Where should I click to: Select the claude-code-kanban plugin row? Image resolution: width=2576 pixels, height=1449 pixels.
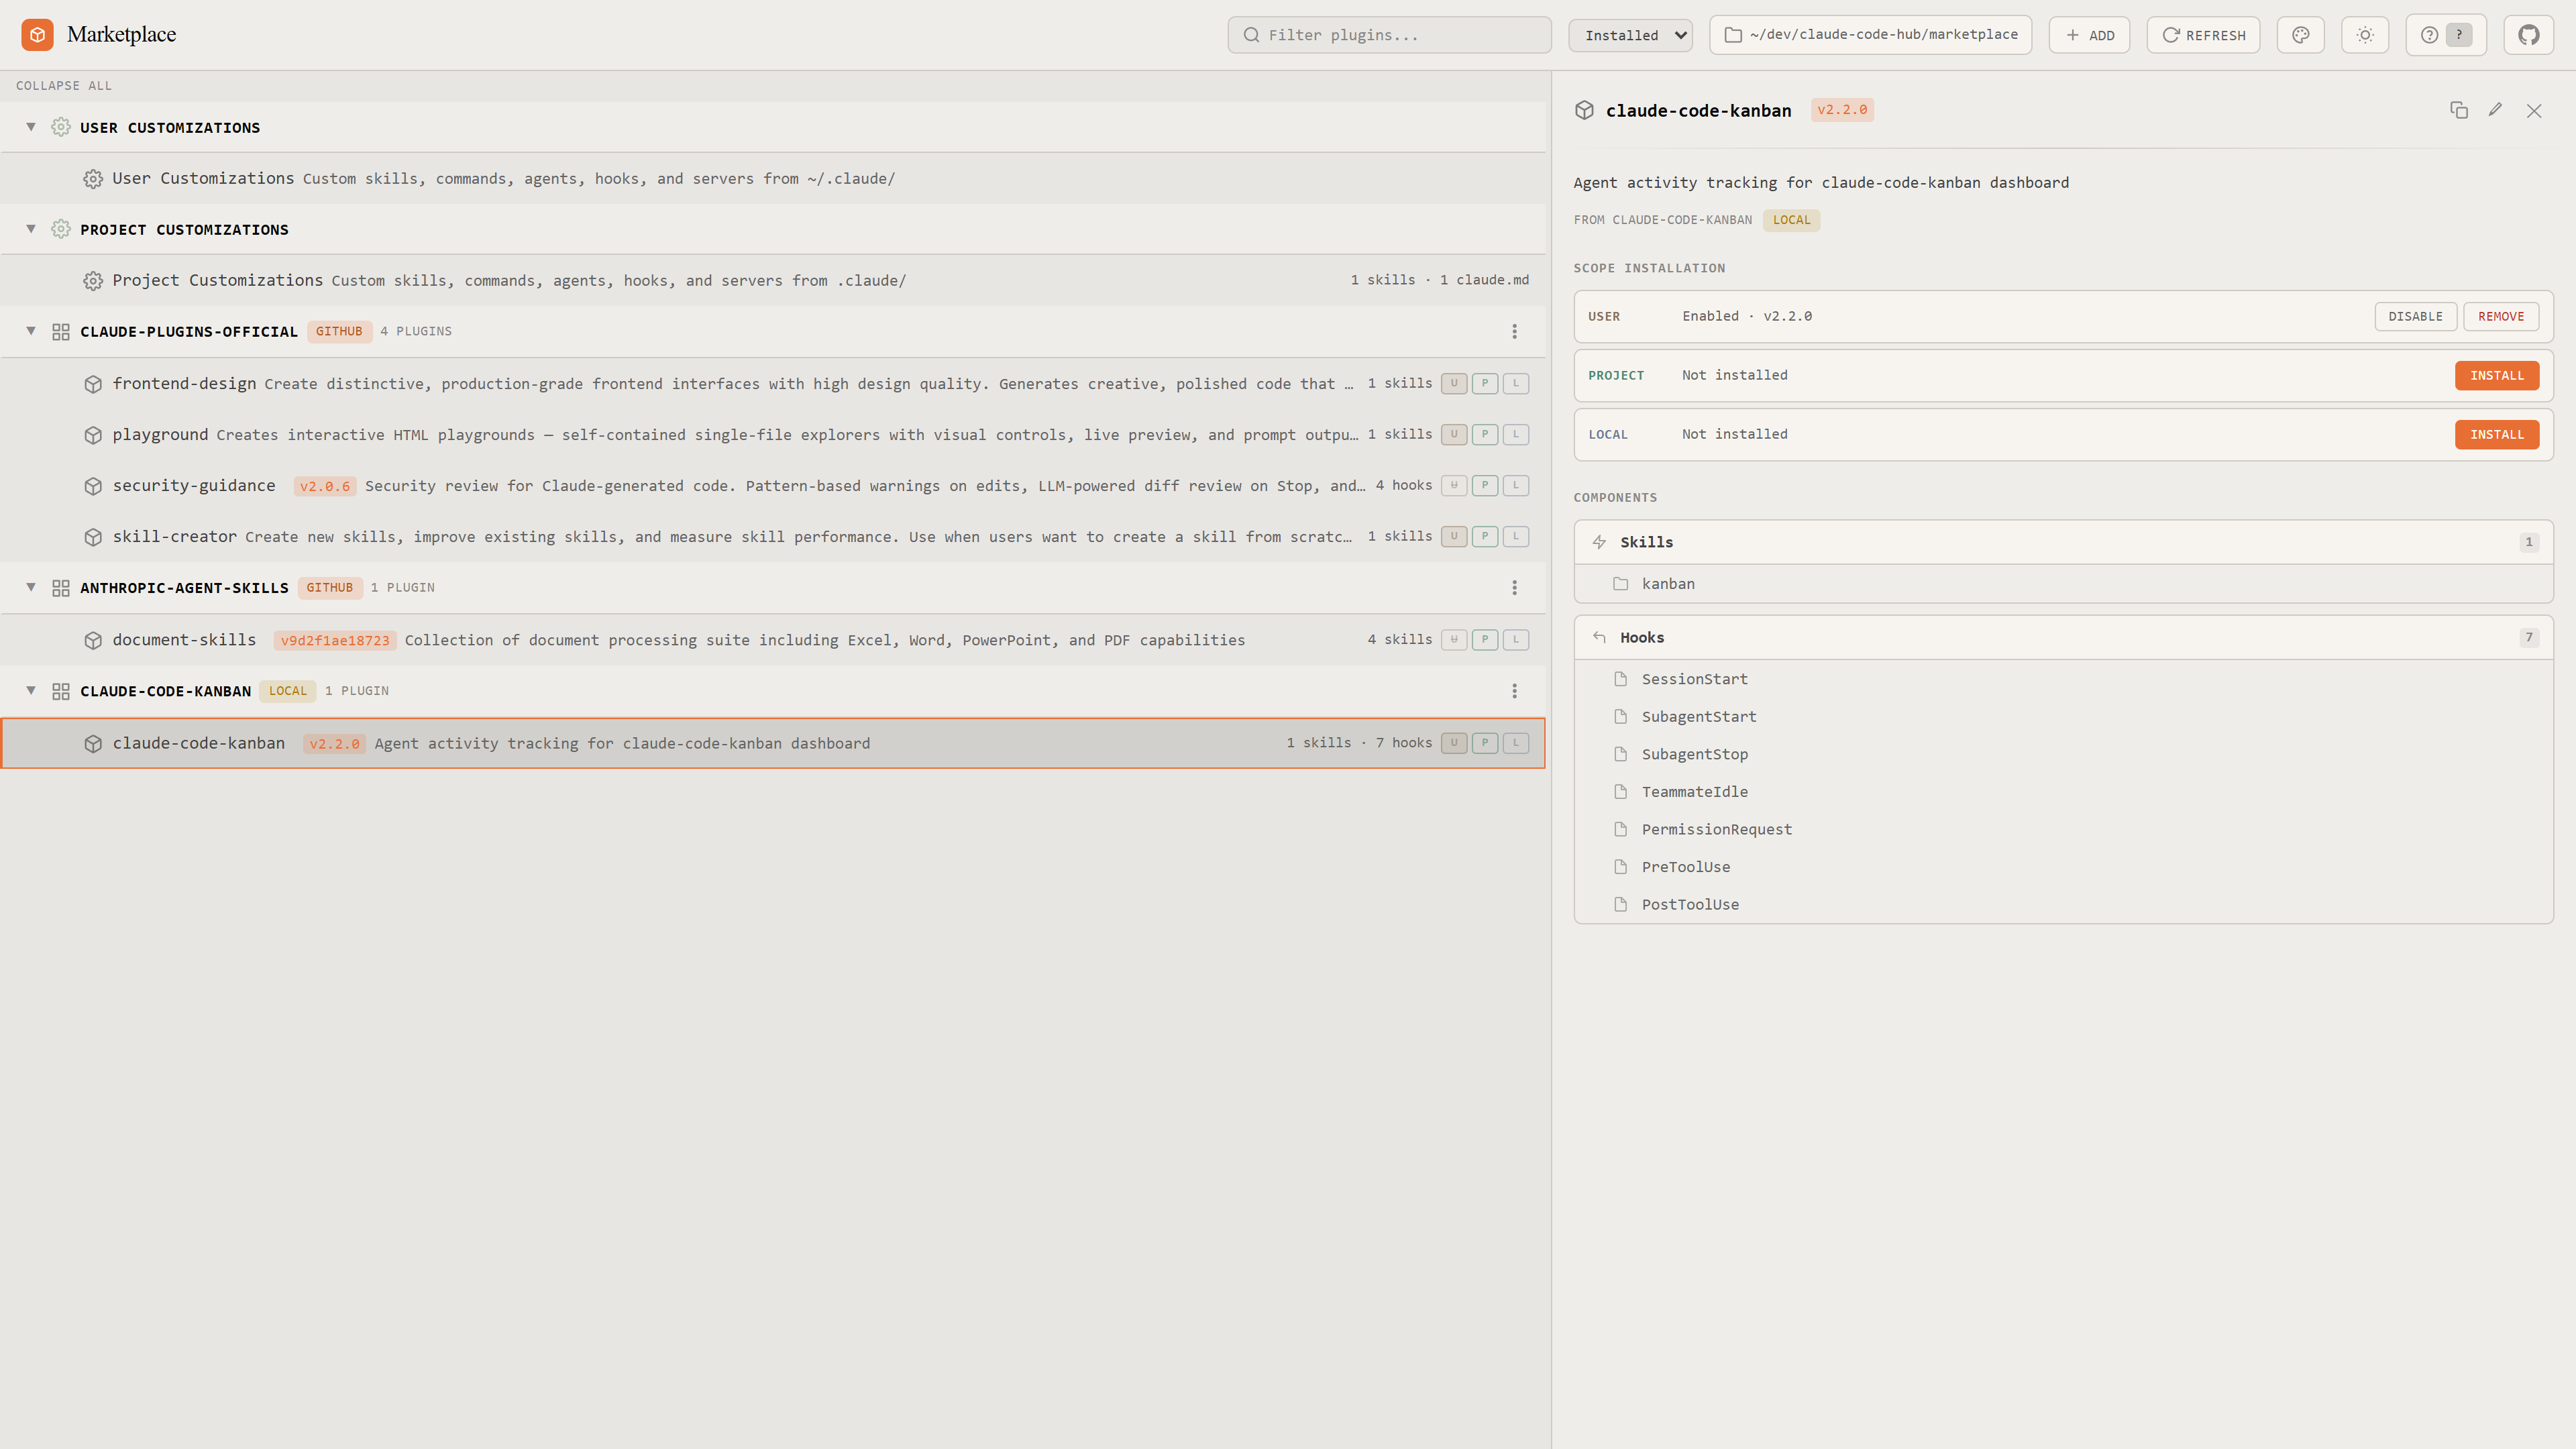click(x=772, y=743)
